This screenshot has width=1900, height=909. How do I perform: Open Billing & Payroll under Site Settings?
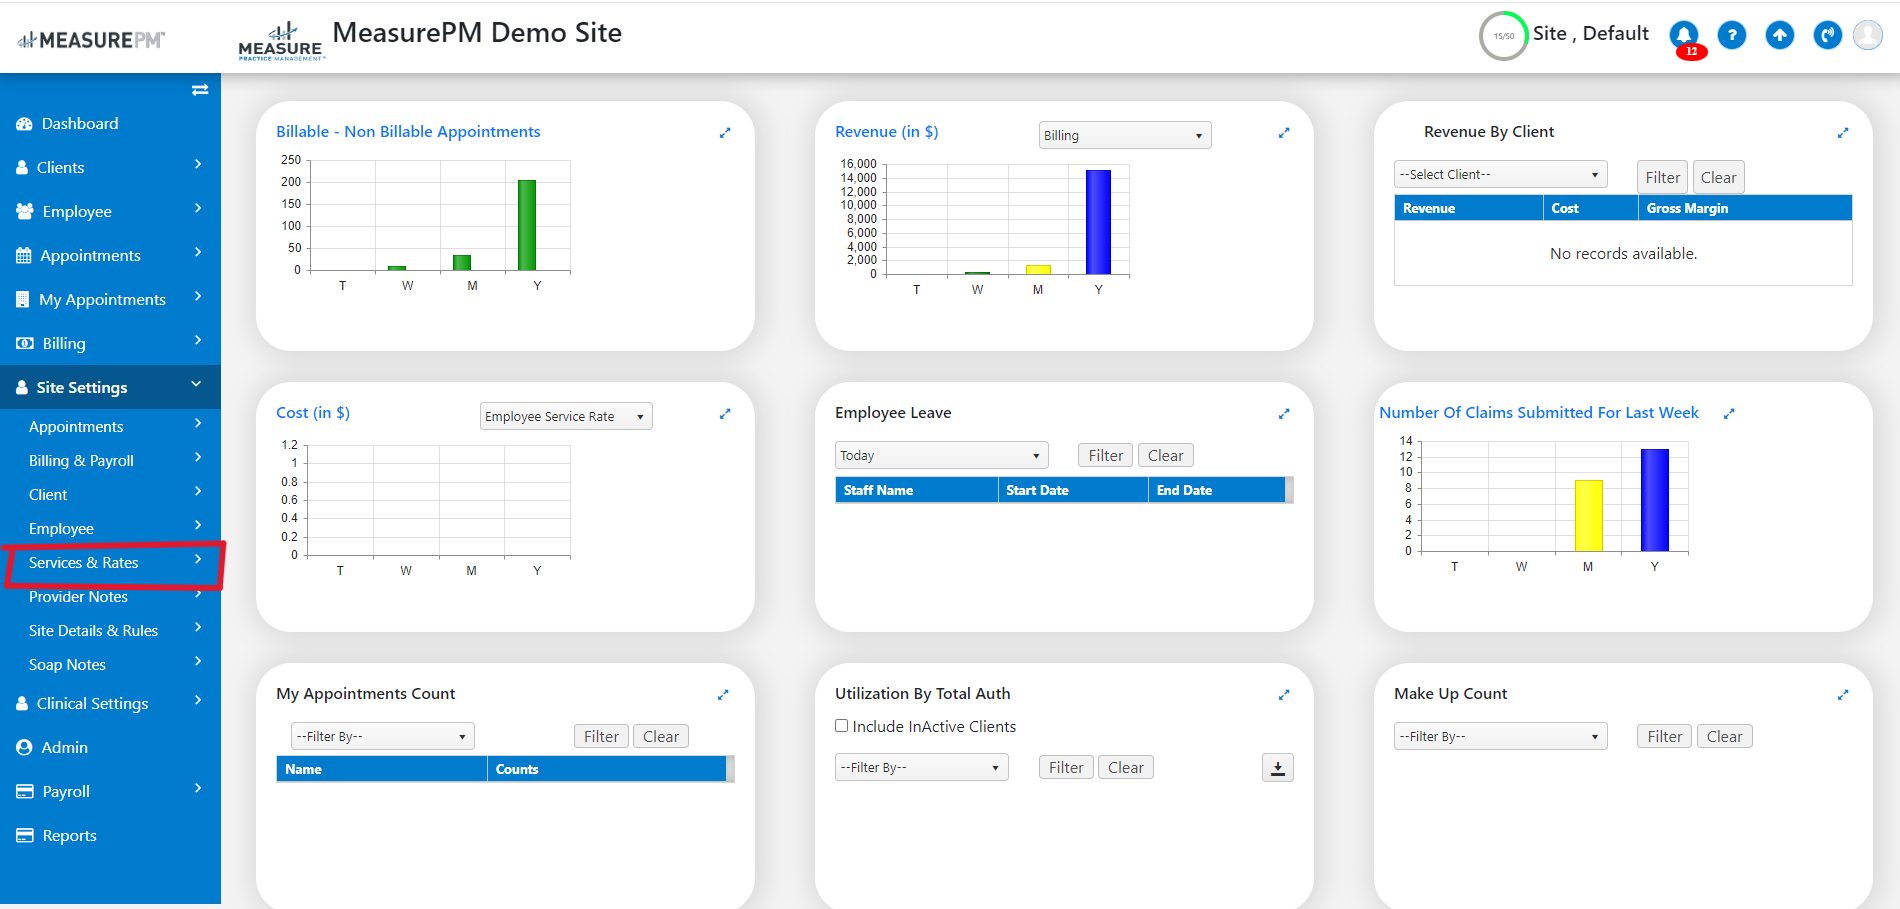tap(110, 461)
